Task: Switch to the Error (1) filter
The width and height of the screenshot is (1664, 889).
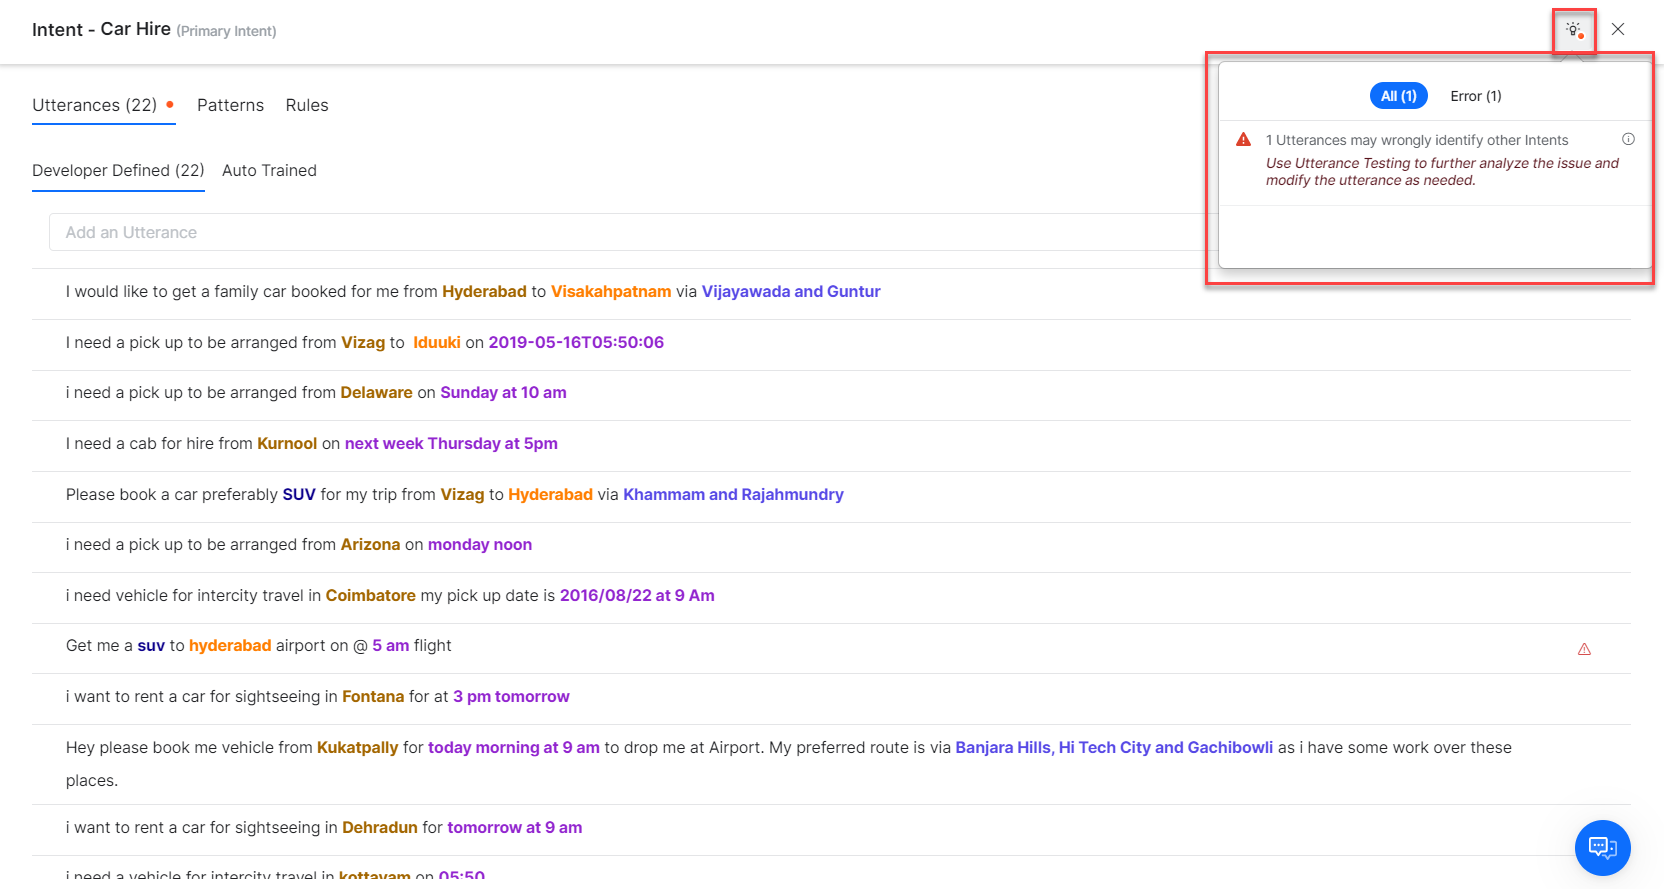Action: [x=1475, y=96]
